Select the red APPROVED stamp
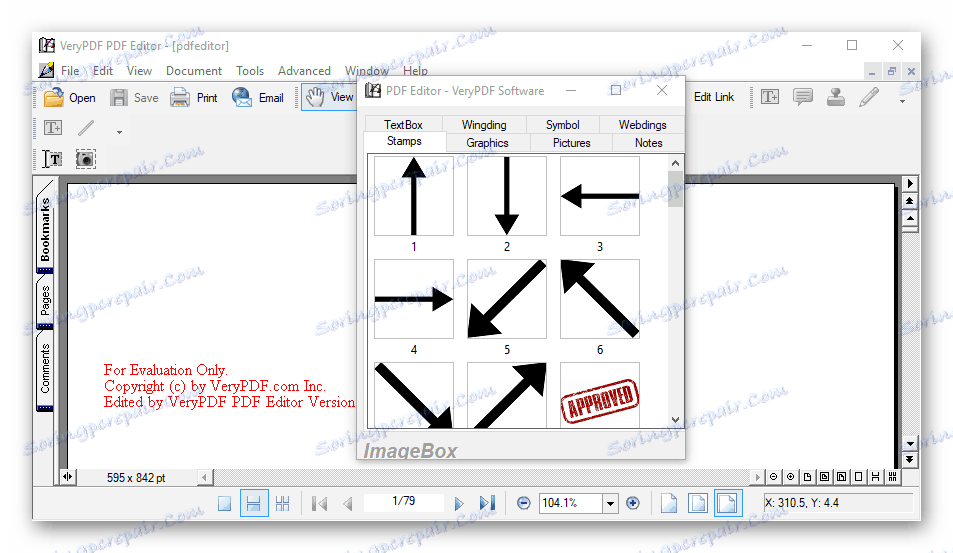 point(600,396)
